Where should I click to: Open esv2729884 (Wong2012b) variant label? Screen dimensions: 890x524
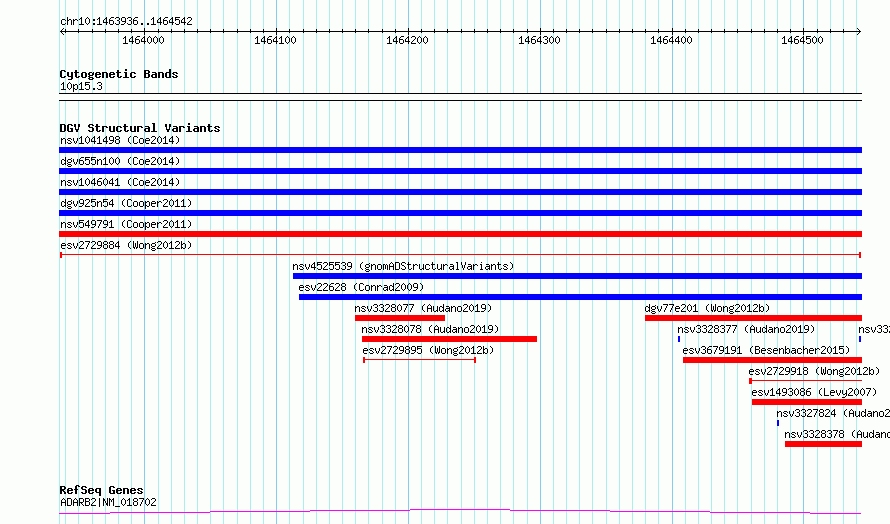[126, 245]
